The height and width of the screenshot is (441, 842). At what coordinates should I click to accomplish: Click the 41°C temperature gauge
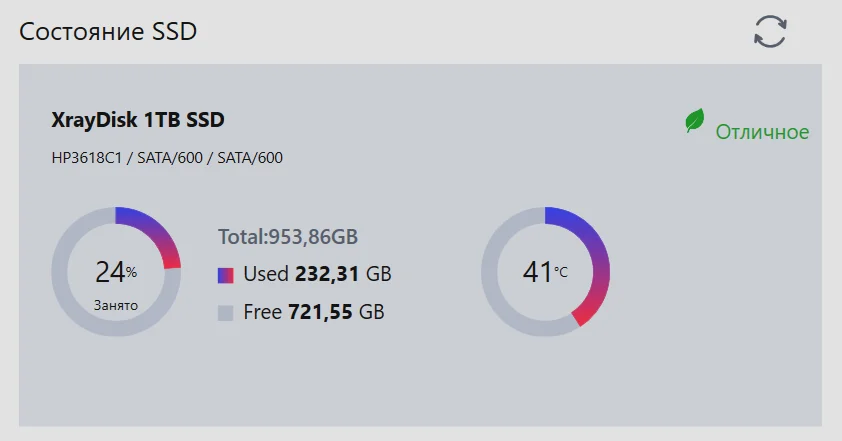(x=545, y=272)
